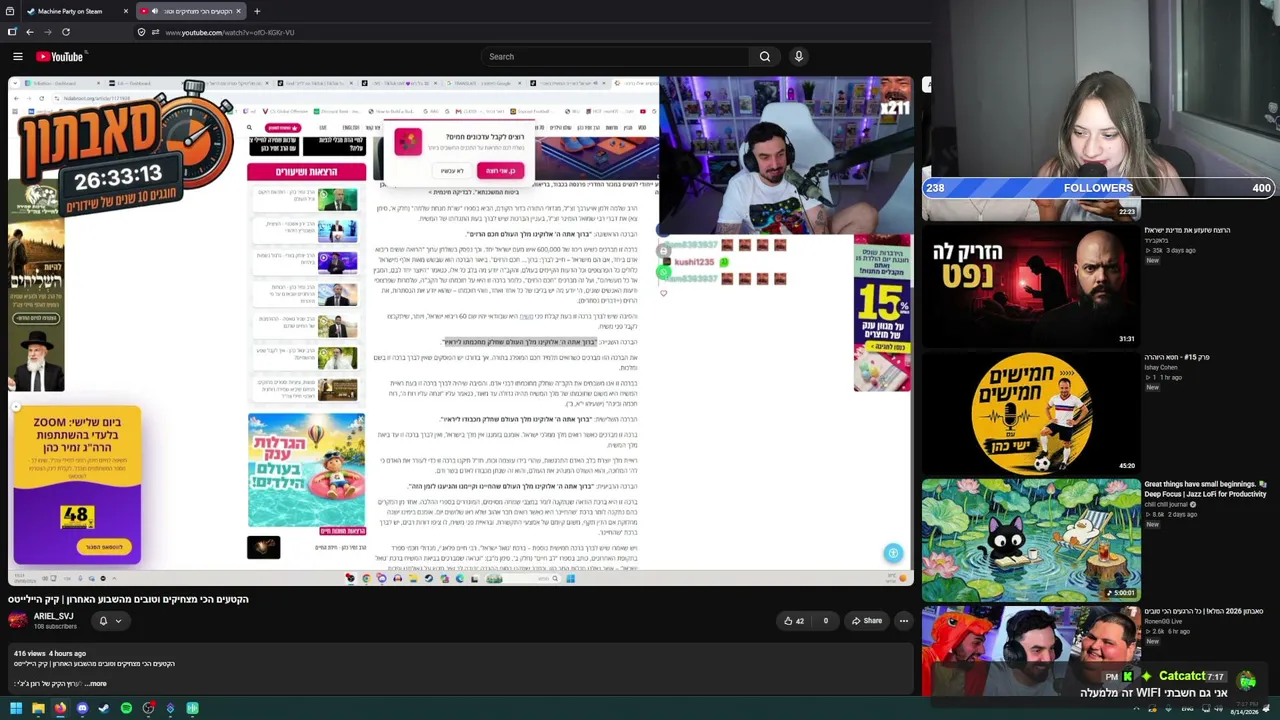
Task: Share this YouTube video
Action: (x=867, y=621)
